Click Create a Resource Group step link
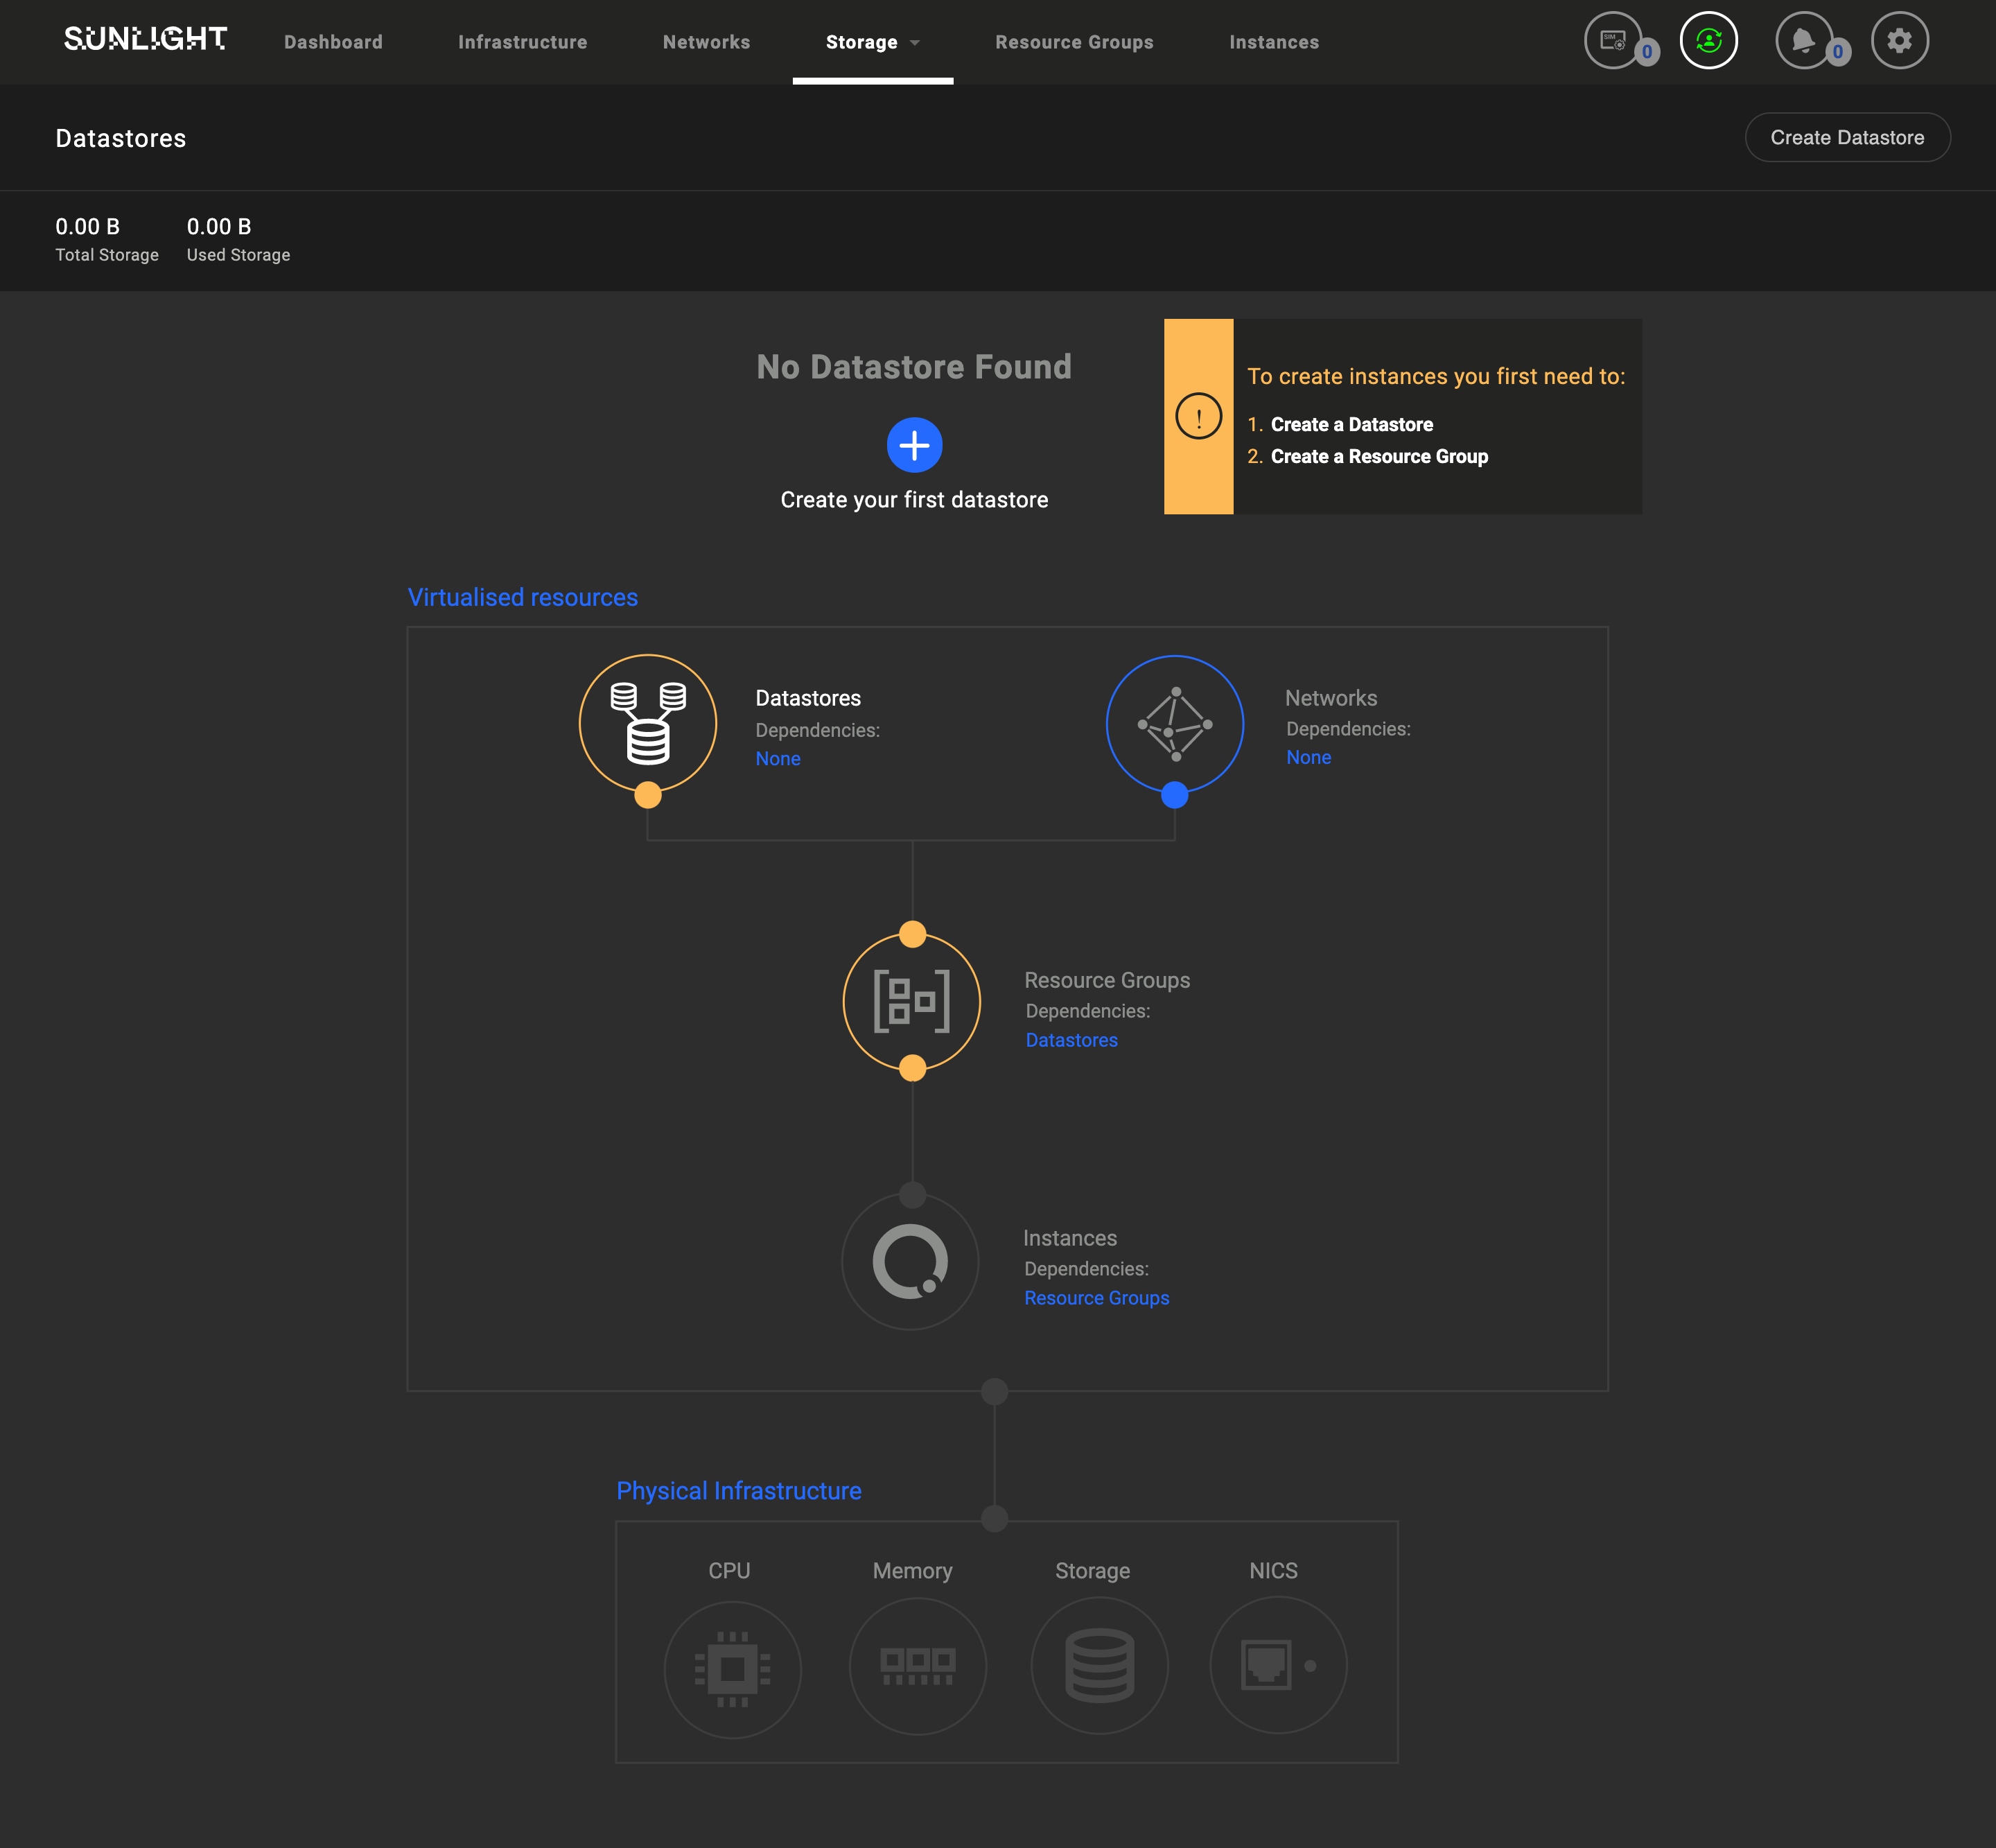 click(1379, 456)
